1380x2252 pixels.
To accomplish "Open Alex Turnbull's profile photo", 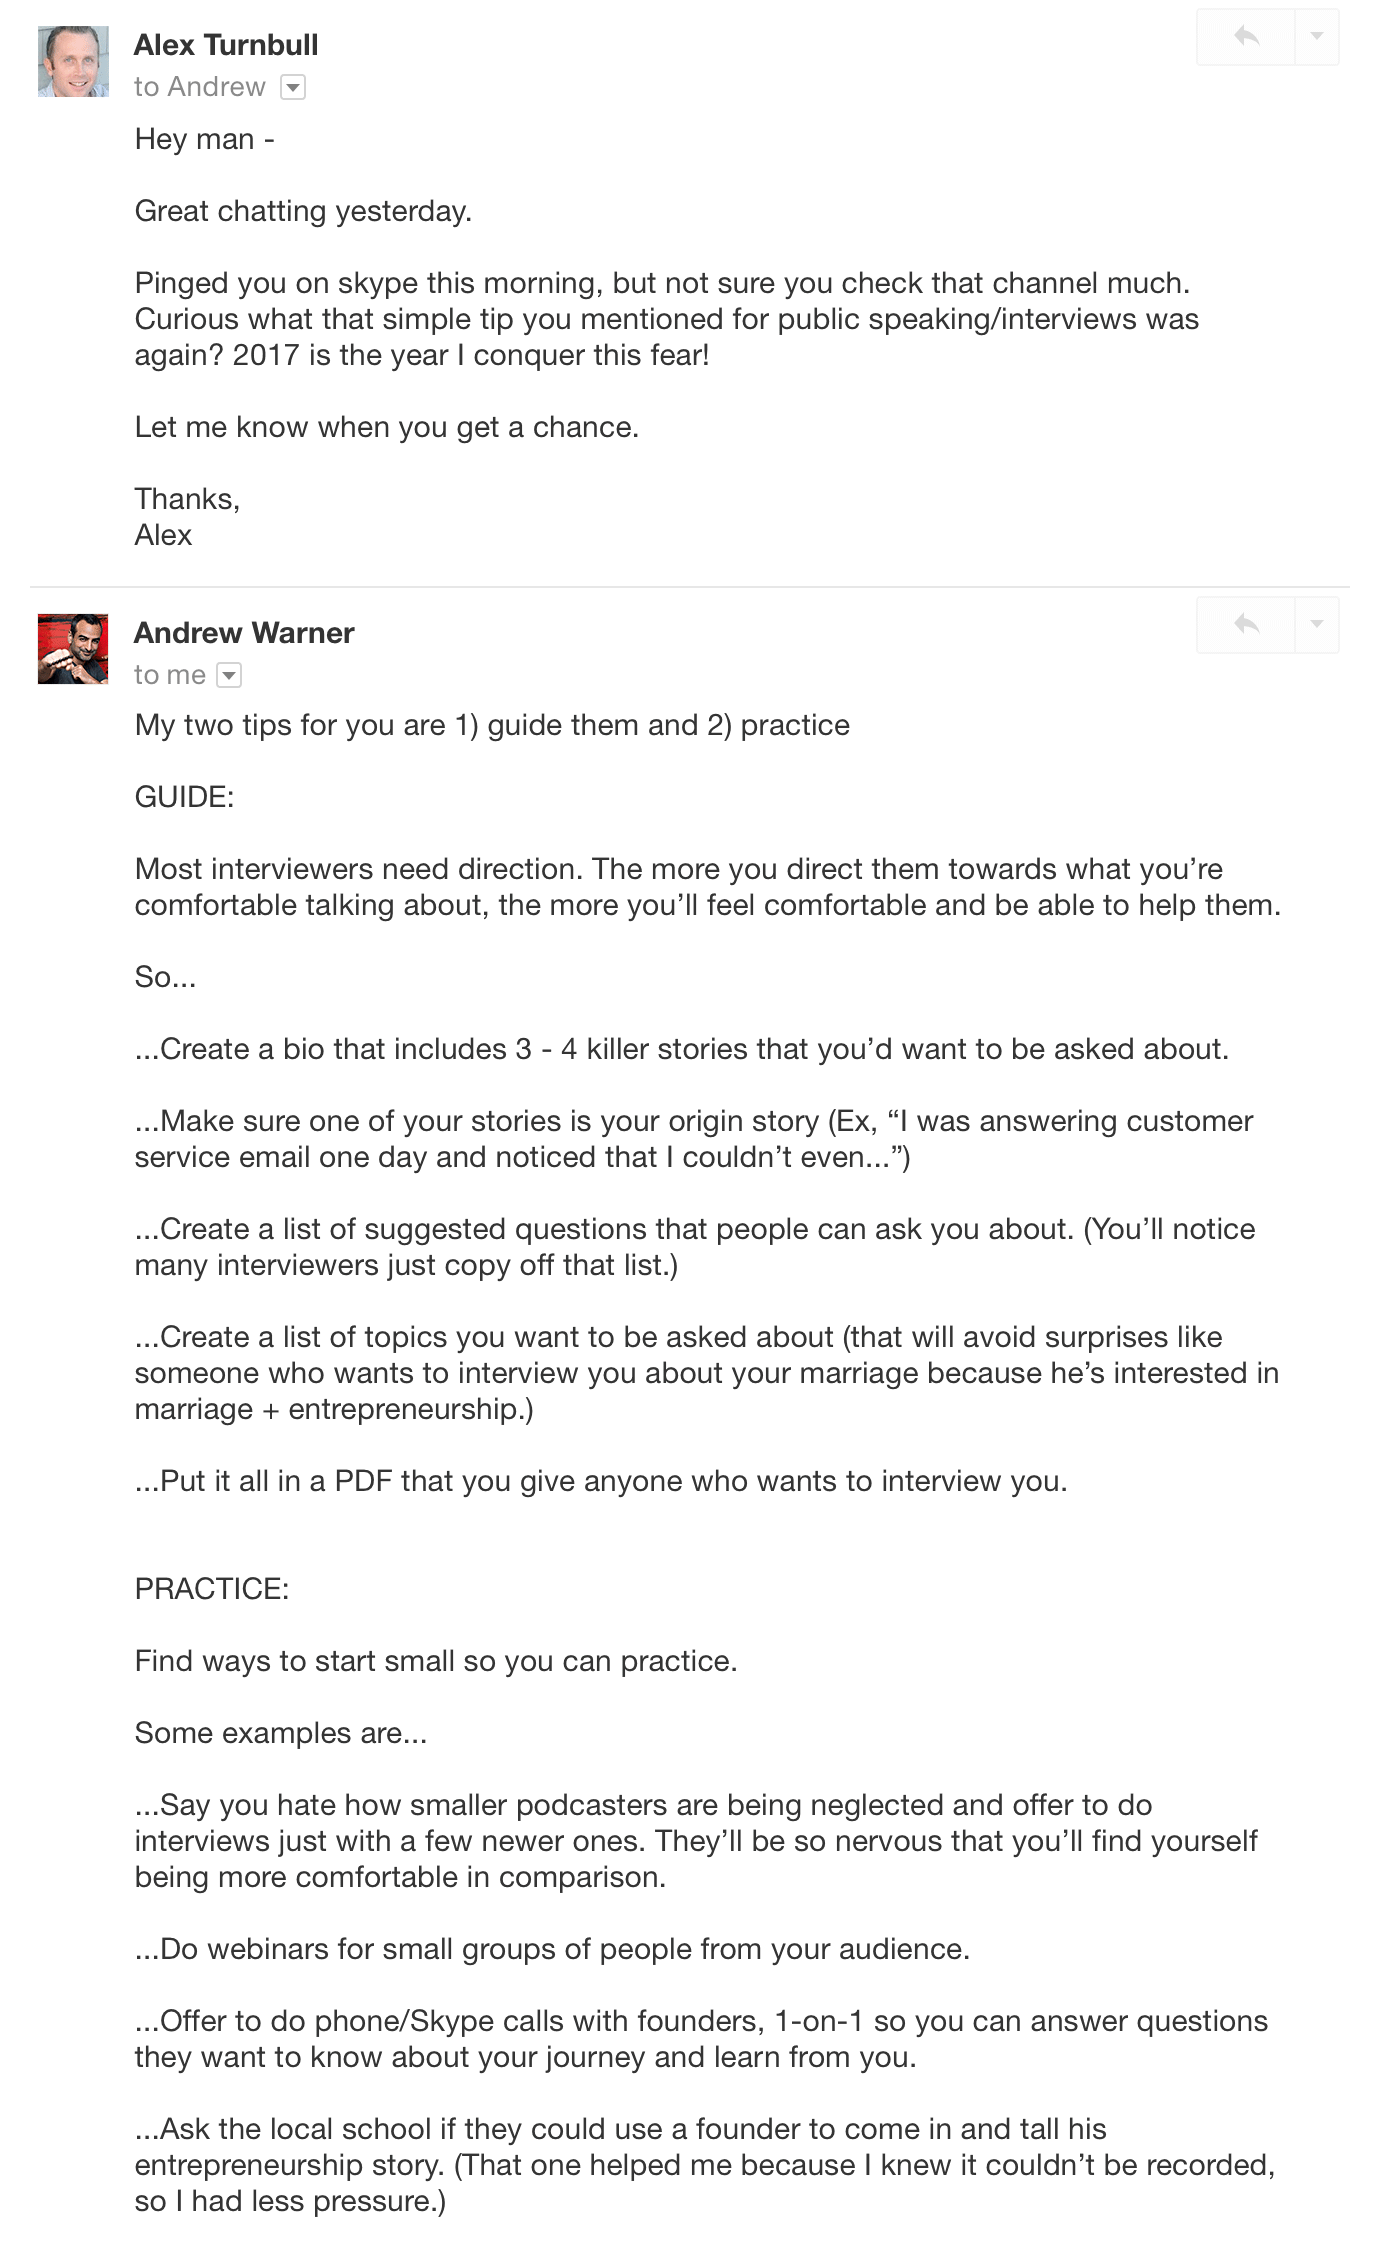I will tap(73, 62).
